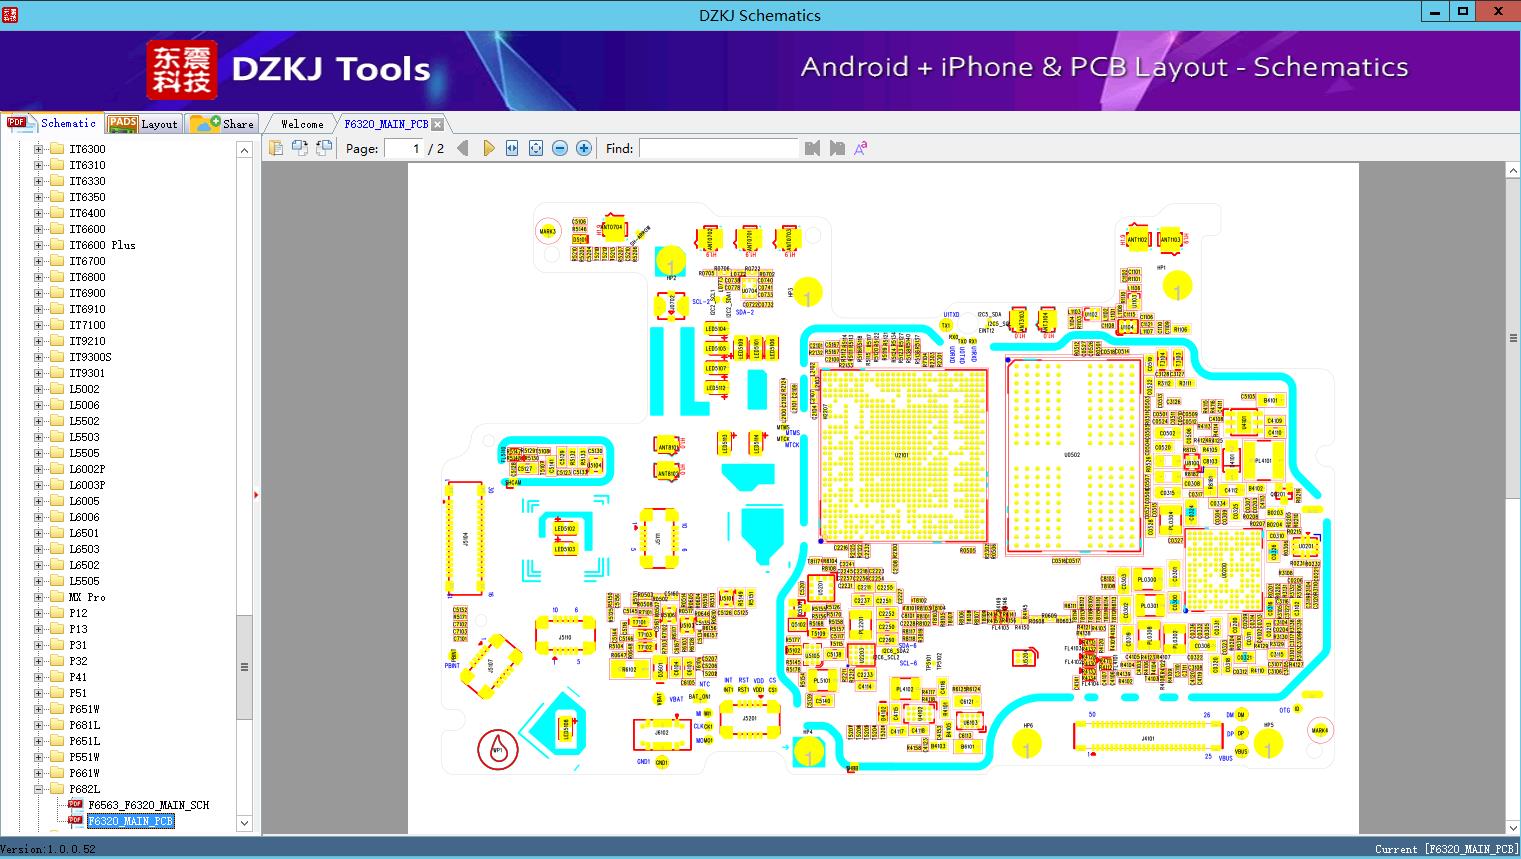Toggle match-case search option icon
The image size is (1521, 859).
click(861, 148)
